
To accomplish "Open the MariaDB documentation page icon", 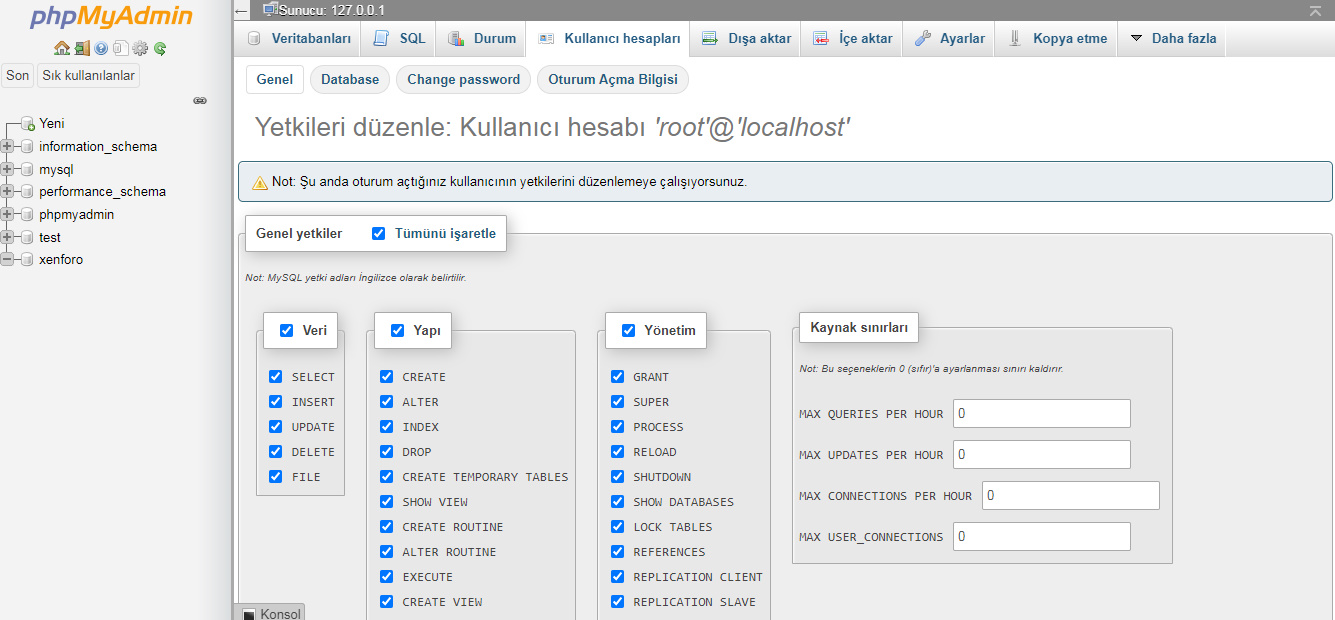I will click(x=120, y=48).
